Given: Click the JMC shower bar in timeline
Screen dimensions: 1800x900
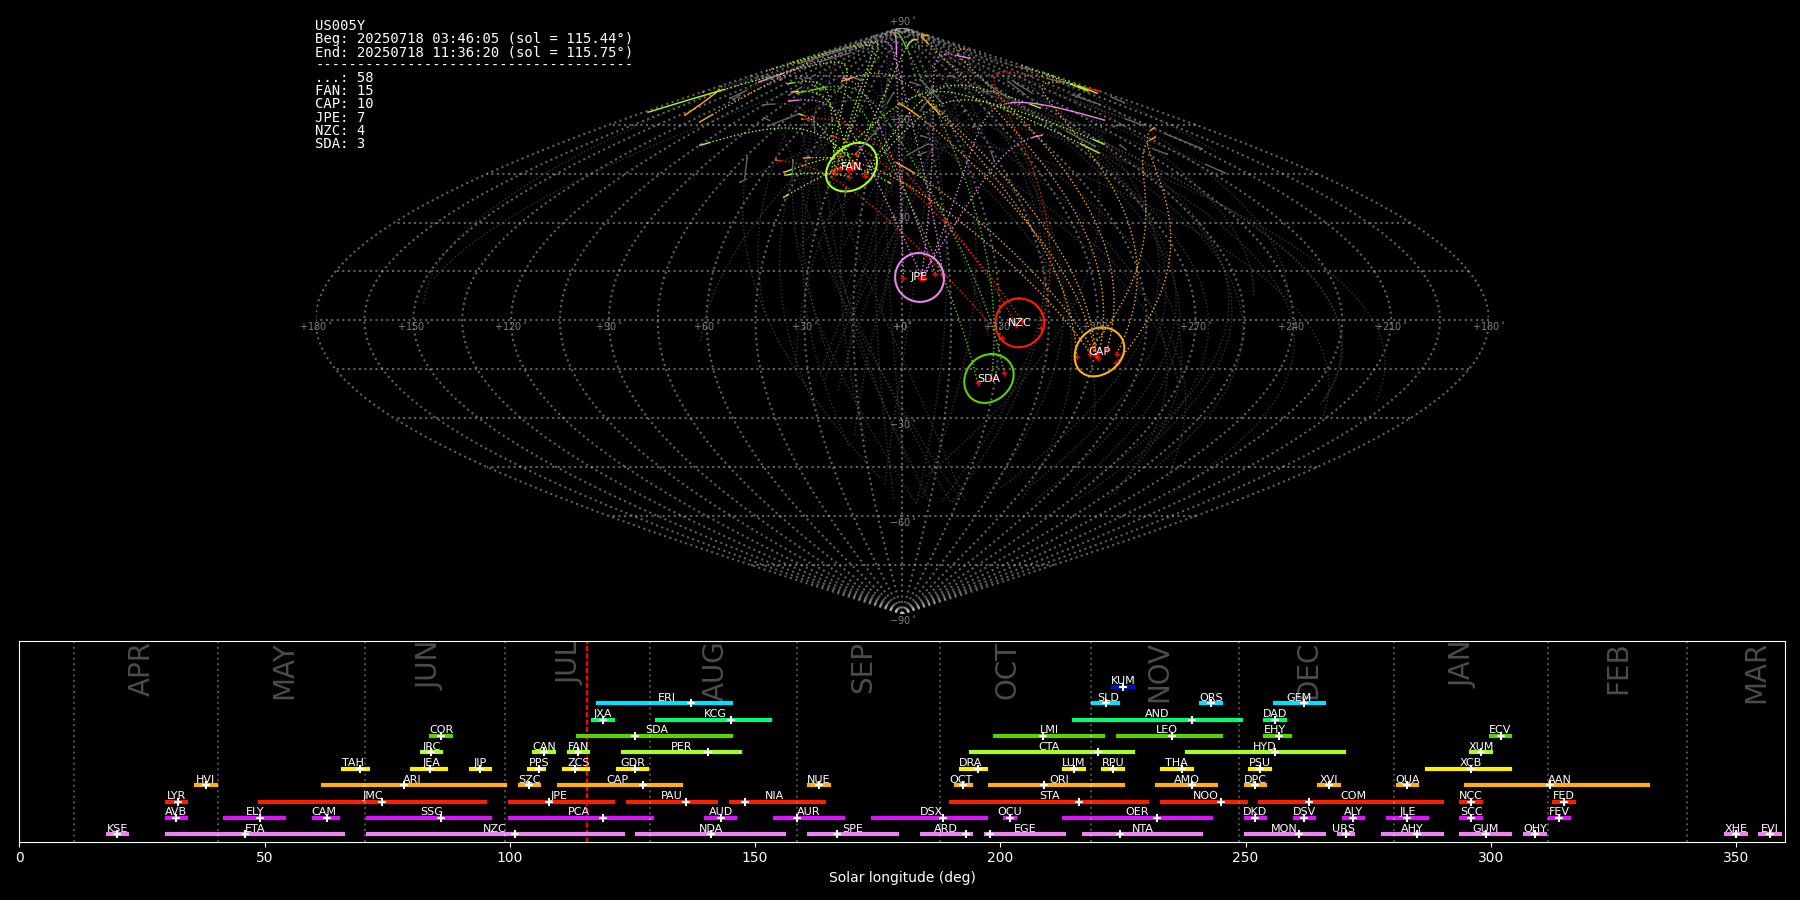Looking at the screenshot, I should (x=372, y=801).
